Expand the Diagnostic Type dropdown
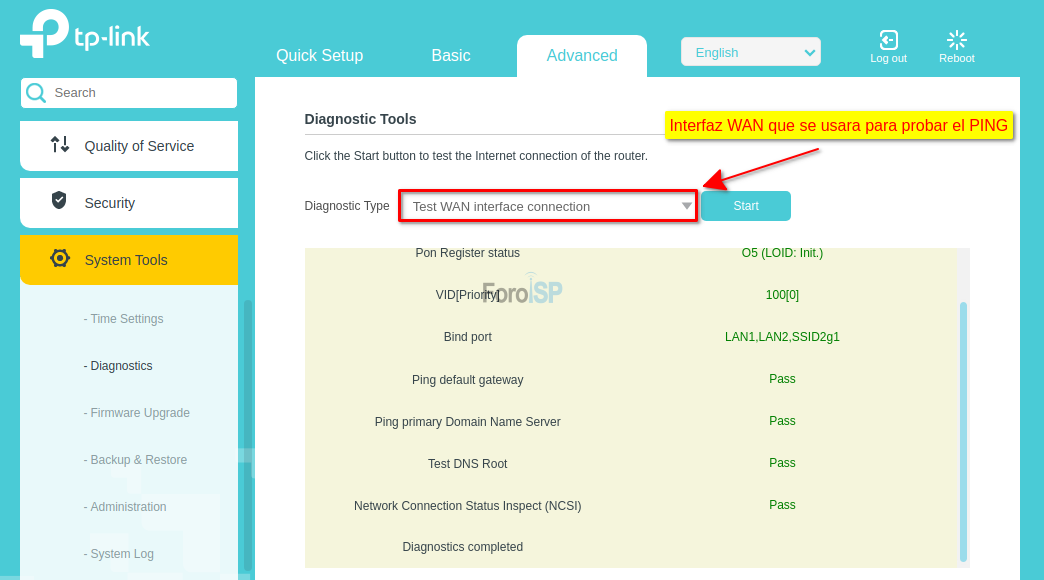This screenshot has width=1044, height=580. tap(548, 206)
